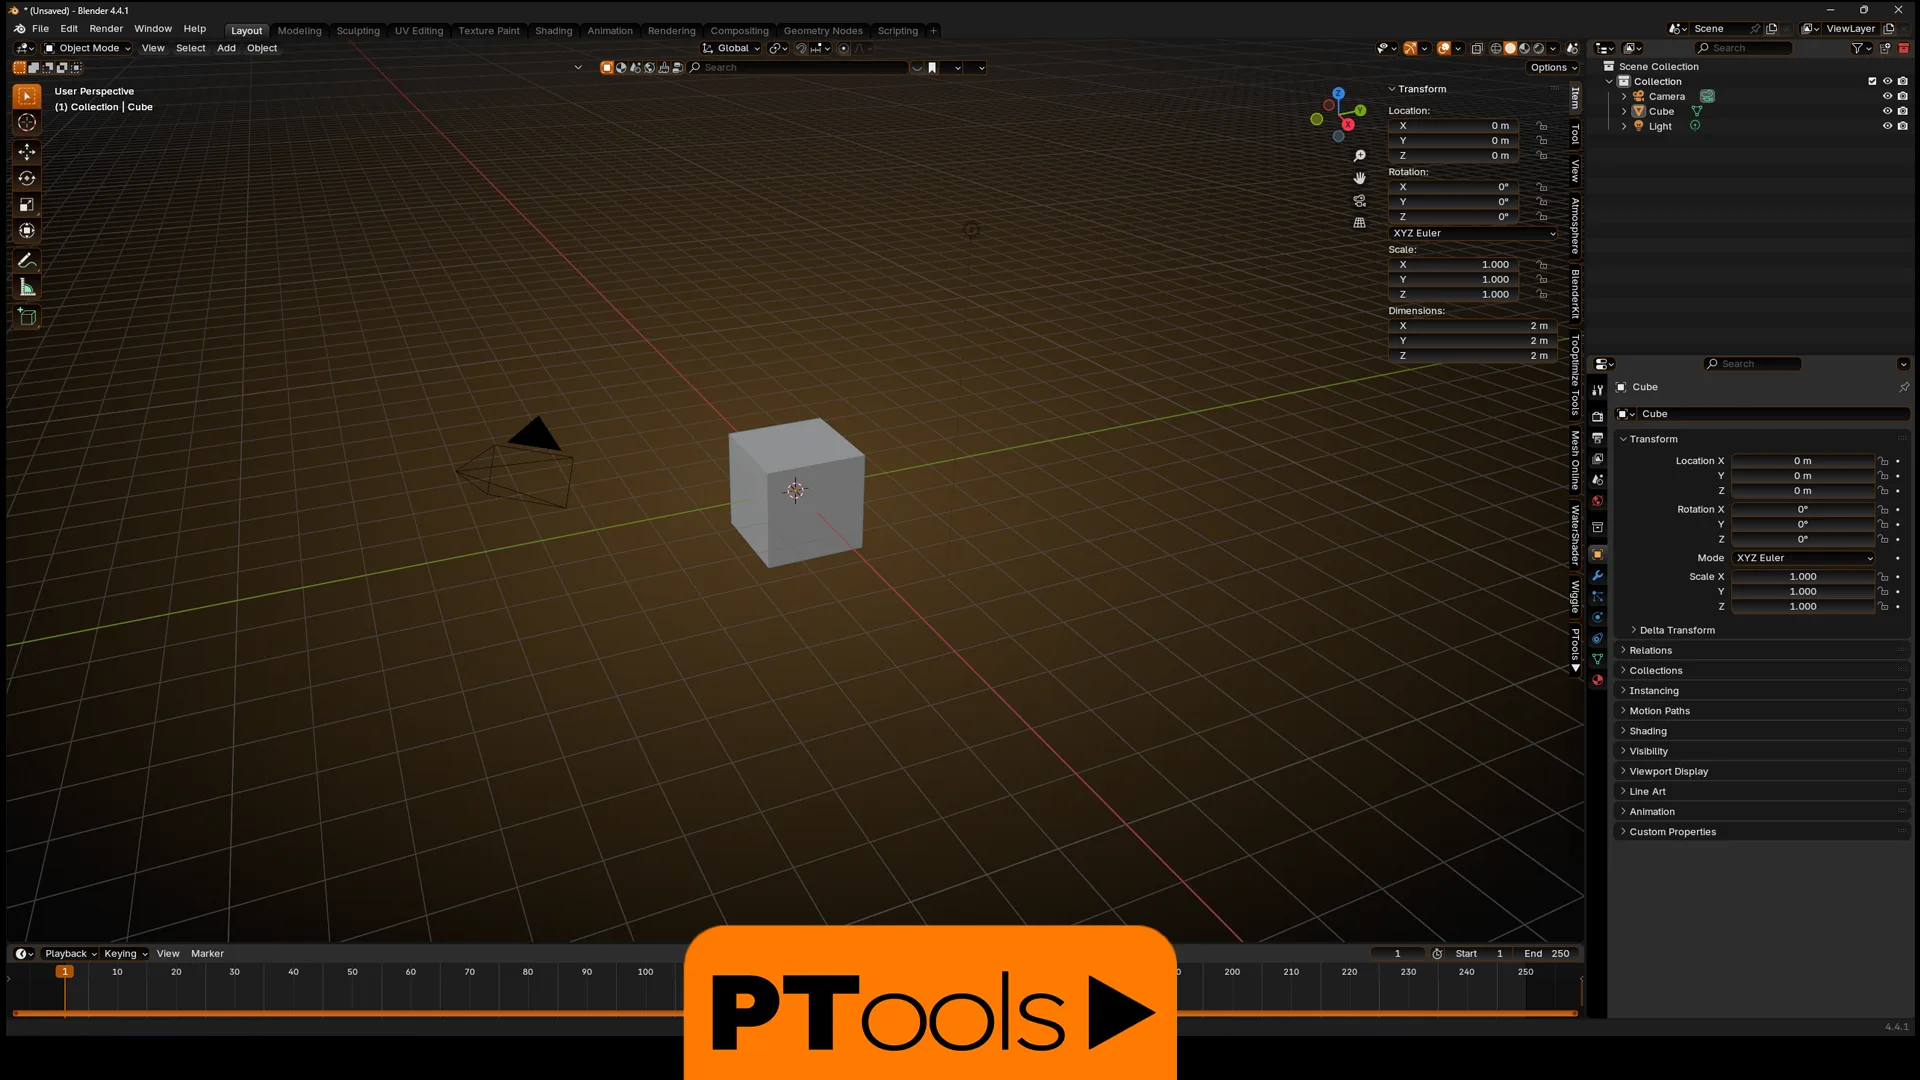The image size is (1920, 1080).
Task: Switch to the Shading workspace tab
Action: click(553, 31)
